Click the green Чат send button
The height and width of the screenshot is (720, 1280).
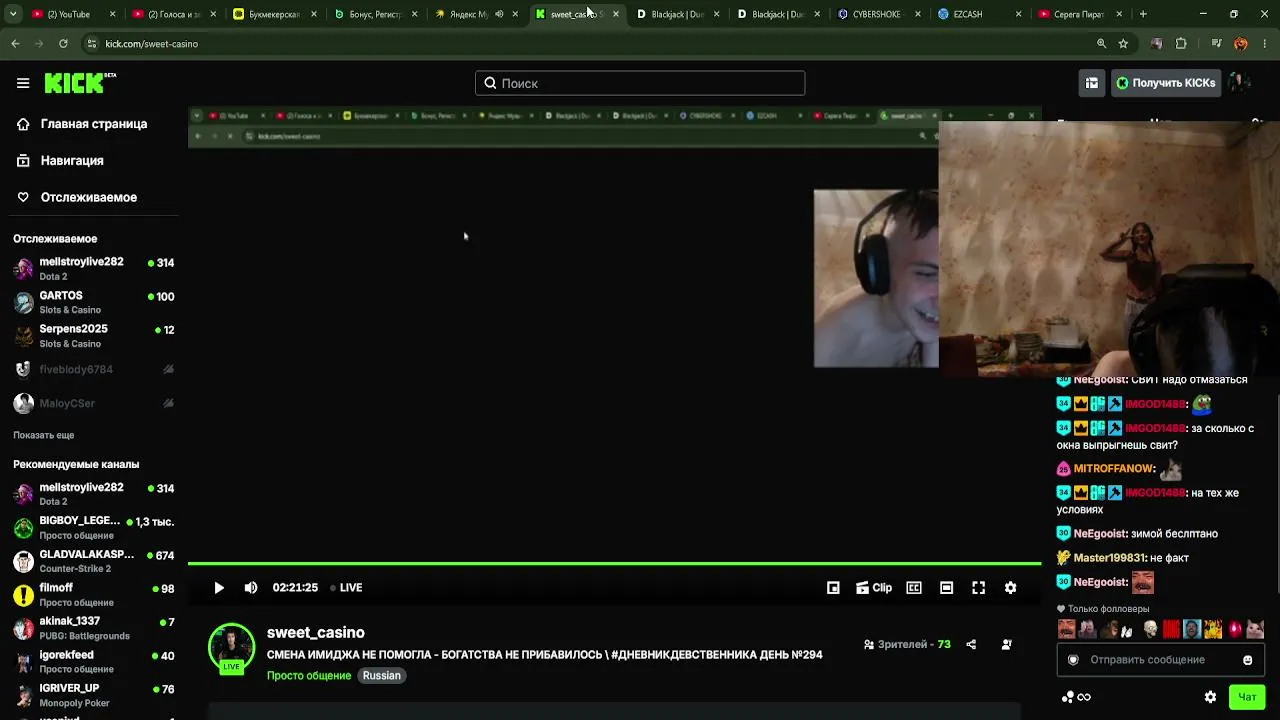(1247, 697)
